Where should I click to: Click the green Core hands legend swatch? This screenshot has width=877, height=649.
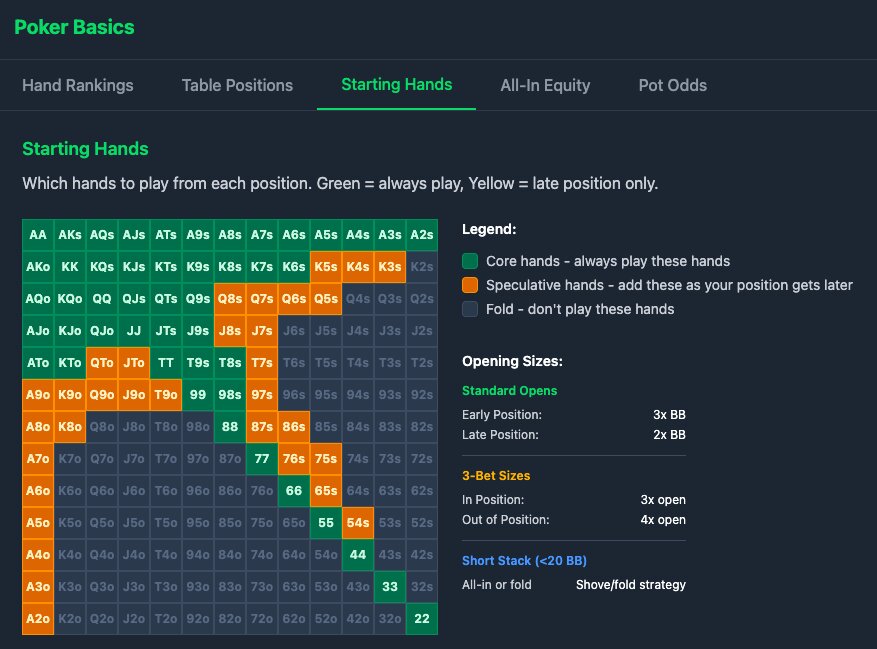point(469,261)
